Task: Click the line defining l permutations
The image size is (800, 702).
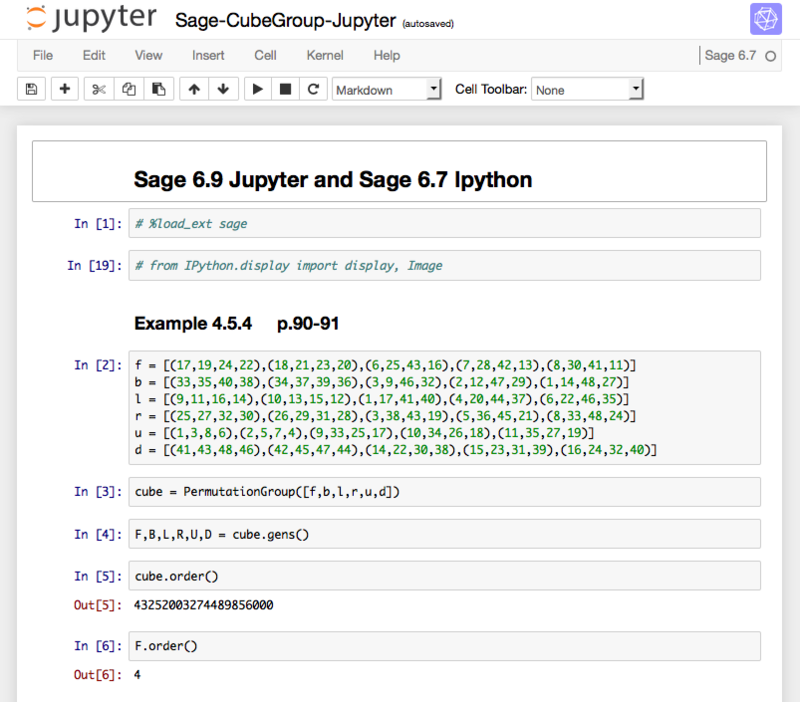Action: pos(382,399)
